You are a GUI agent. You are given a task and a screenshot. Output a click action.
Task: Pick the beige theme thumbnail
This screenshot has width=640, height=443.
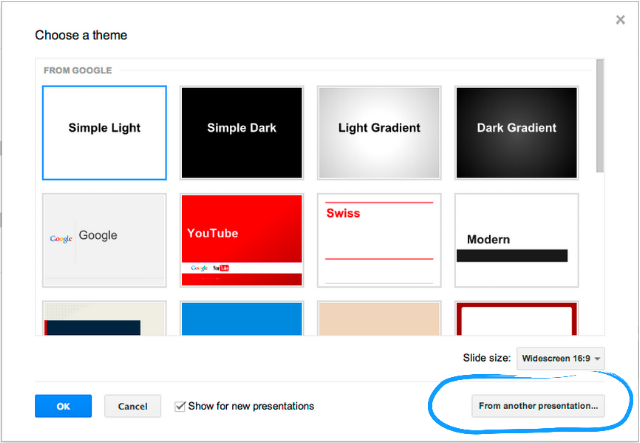point(379,318)
